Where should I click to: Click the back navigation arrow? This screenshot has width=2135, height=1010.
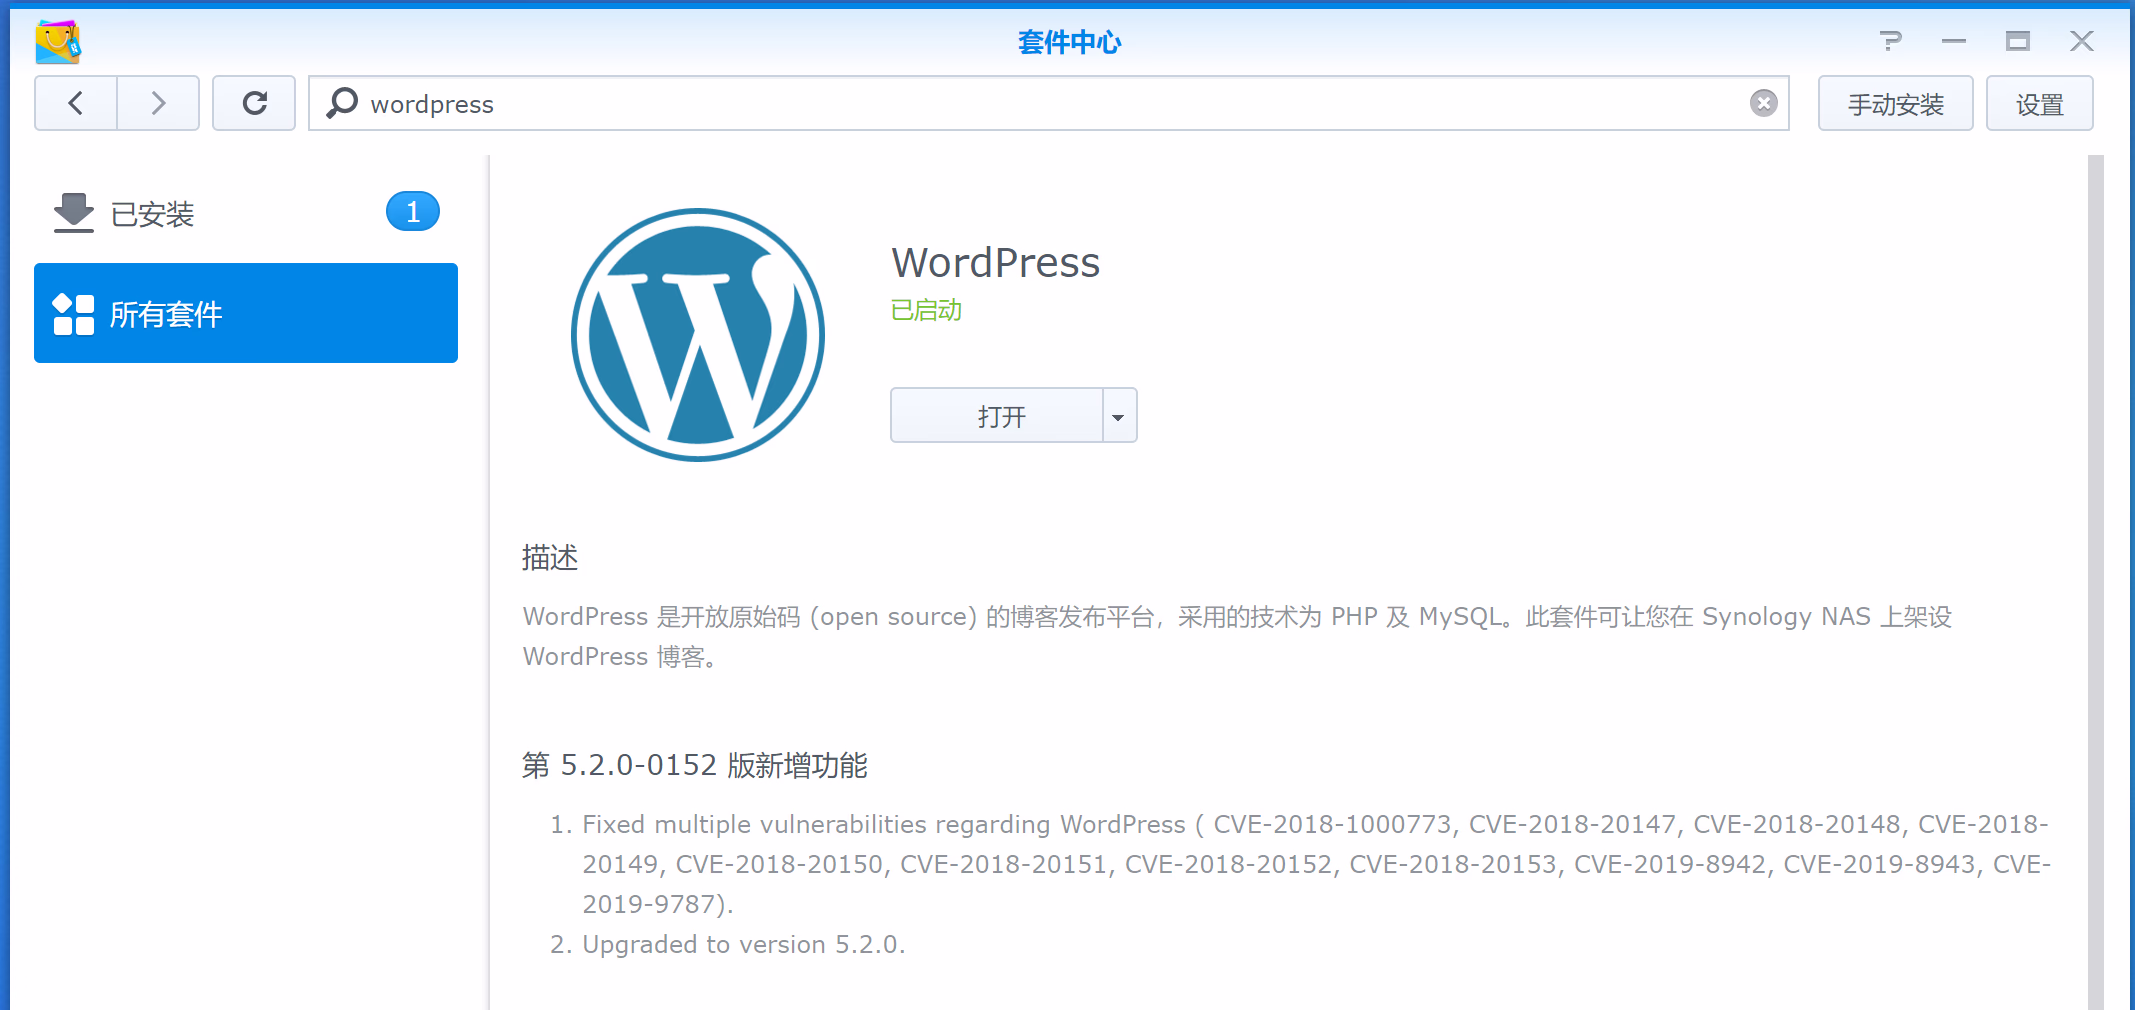pos(76,103)
